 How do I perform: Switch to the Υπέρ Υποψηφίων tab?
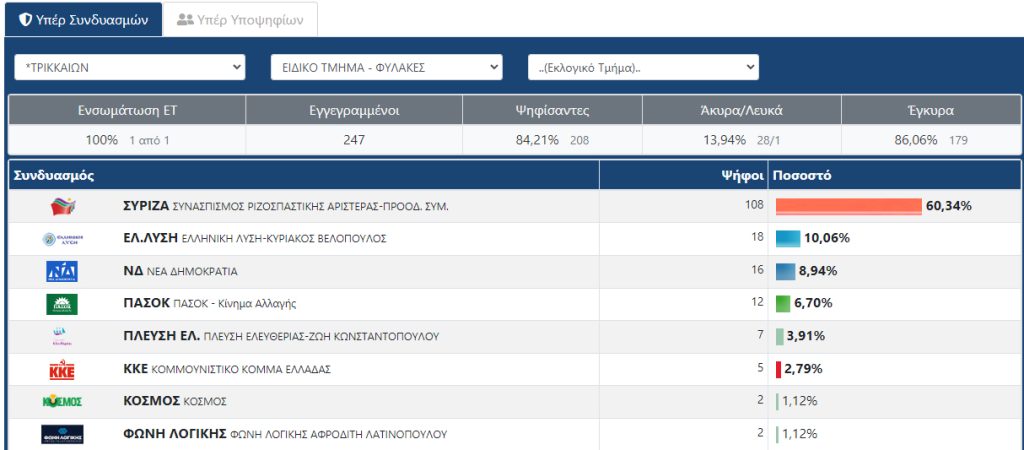click(240, 20)
